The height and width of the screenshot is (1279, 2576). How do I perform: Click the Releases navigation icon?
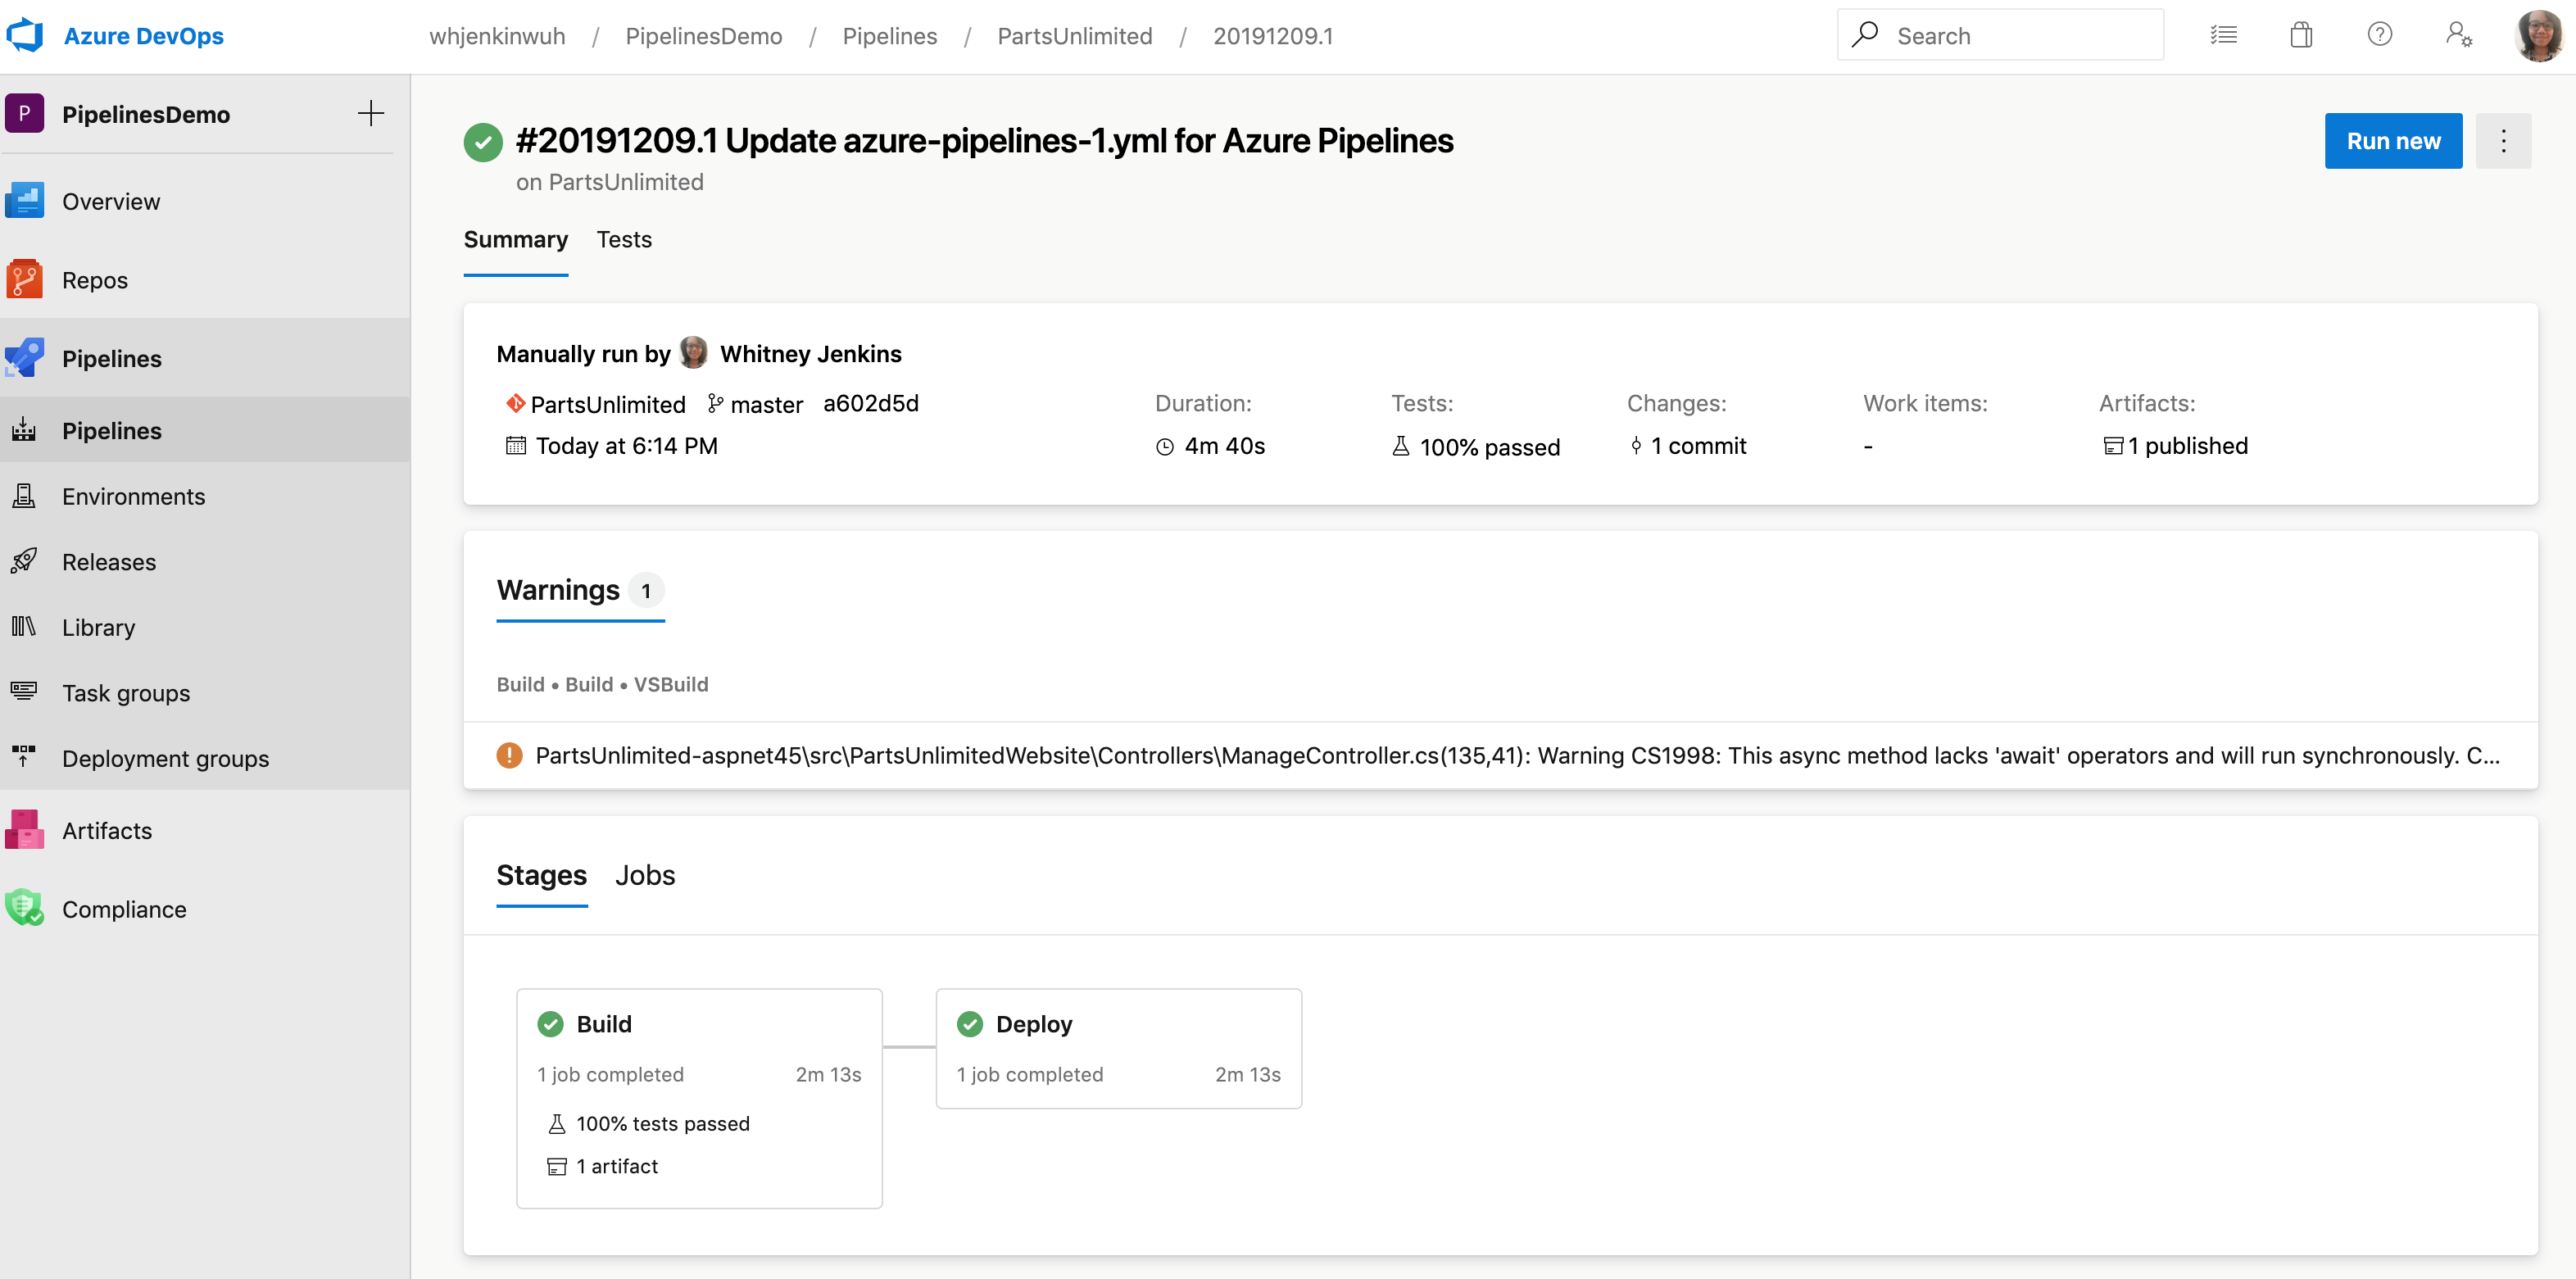tap(26, 560)
